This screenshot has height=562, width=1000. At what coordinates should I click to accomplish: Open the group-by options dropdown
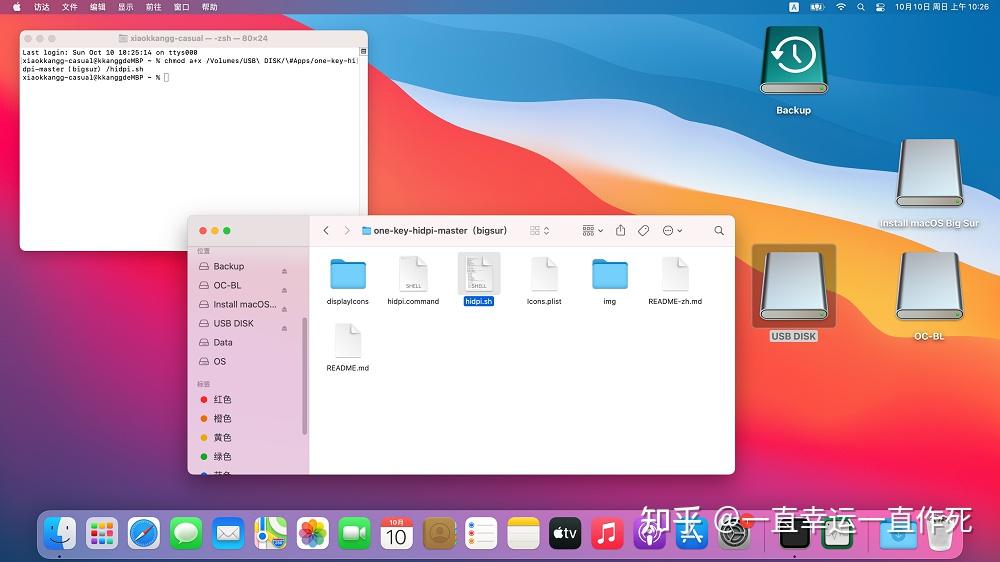click(x=592, y=230)
